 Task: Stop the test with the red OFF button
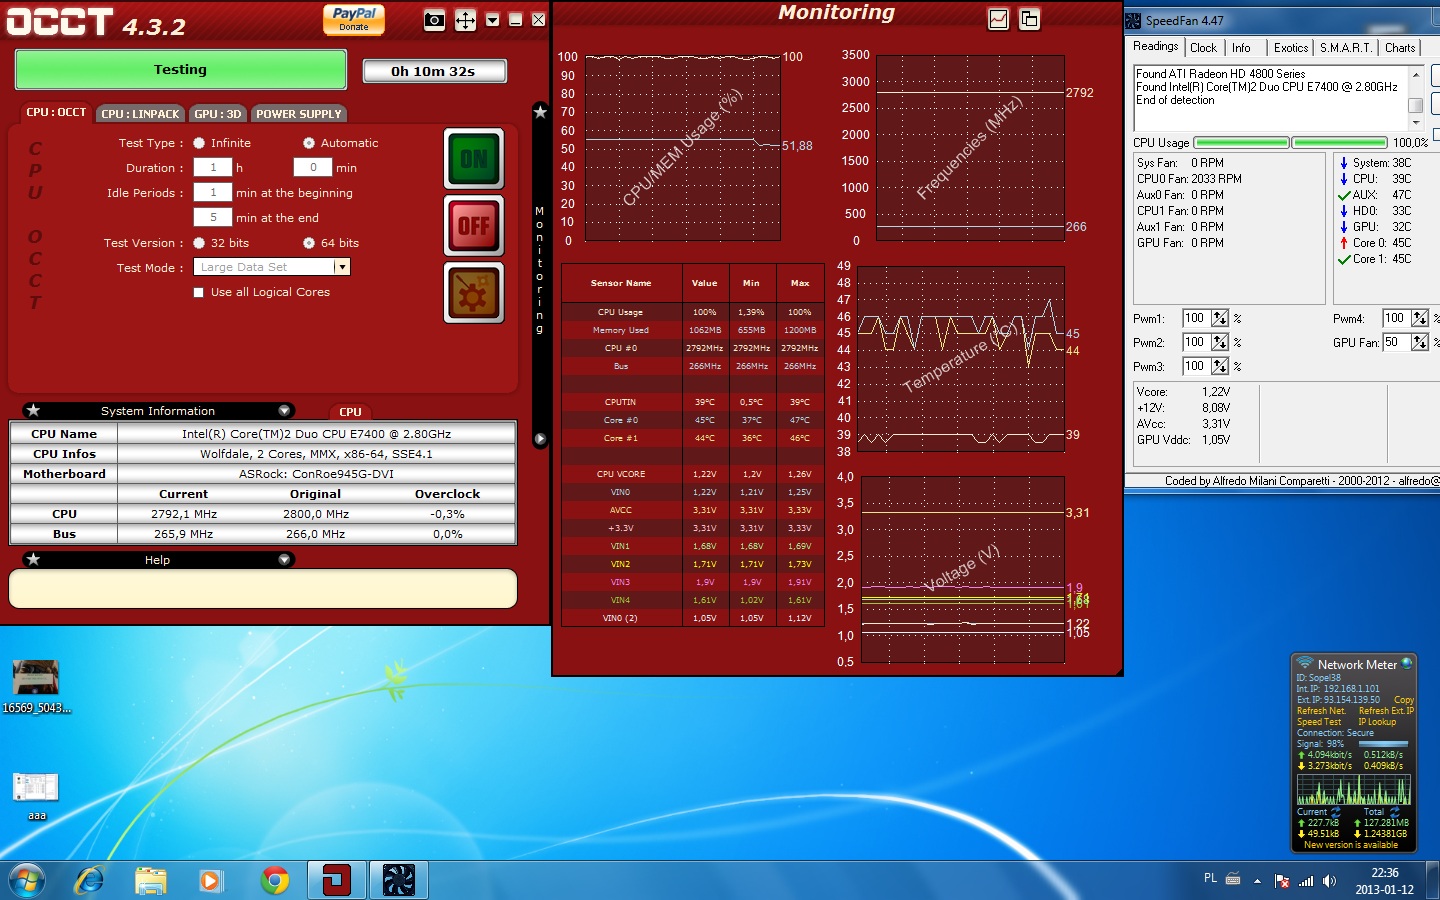pyautogui.click(x=474, y=225)
